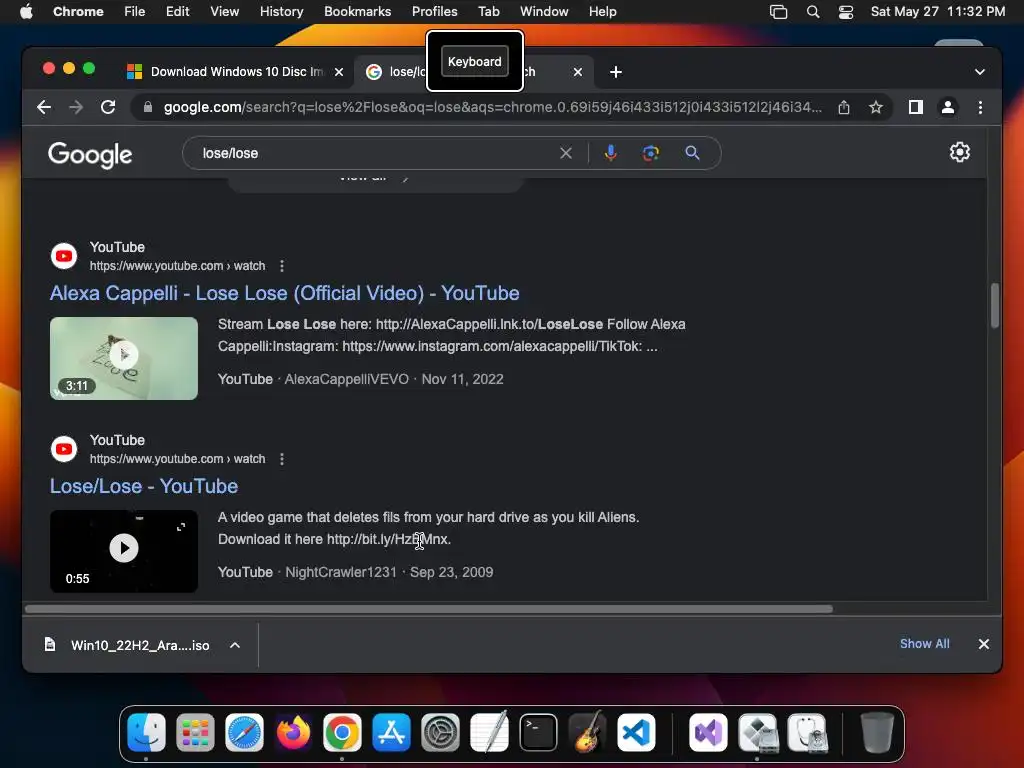Open options for the Alexa Cappelli result
The width and height of the screenshot is (1024, 768).
coord(281,266)
